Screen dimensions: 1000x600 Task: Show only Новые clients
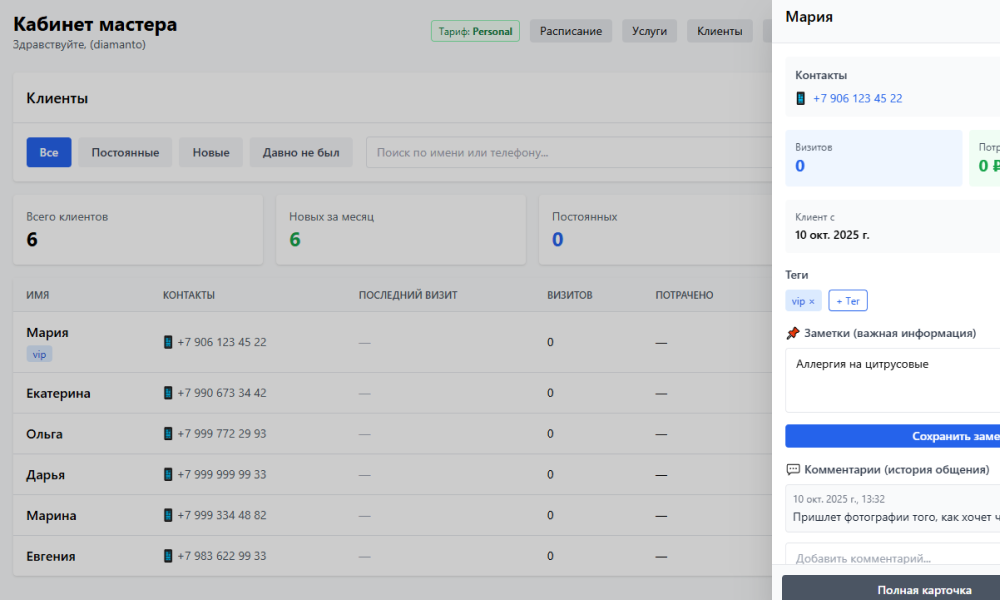[211, 153]
